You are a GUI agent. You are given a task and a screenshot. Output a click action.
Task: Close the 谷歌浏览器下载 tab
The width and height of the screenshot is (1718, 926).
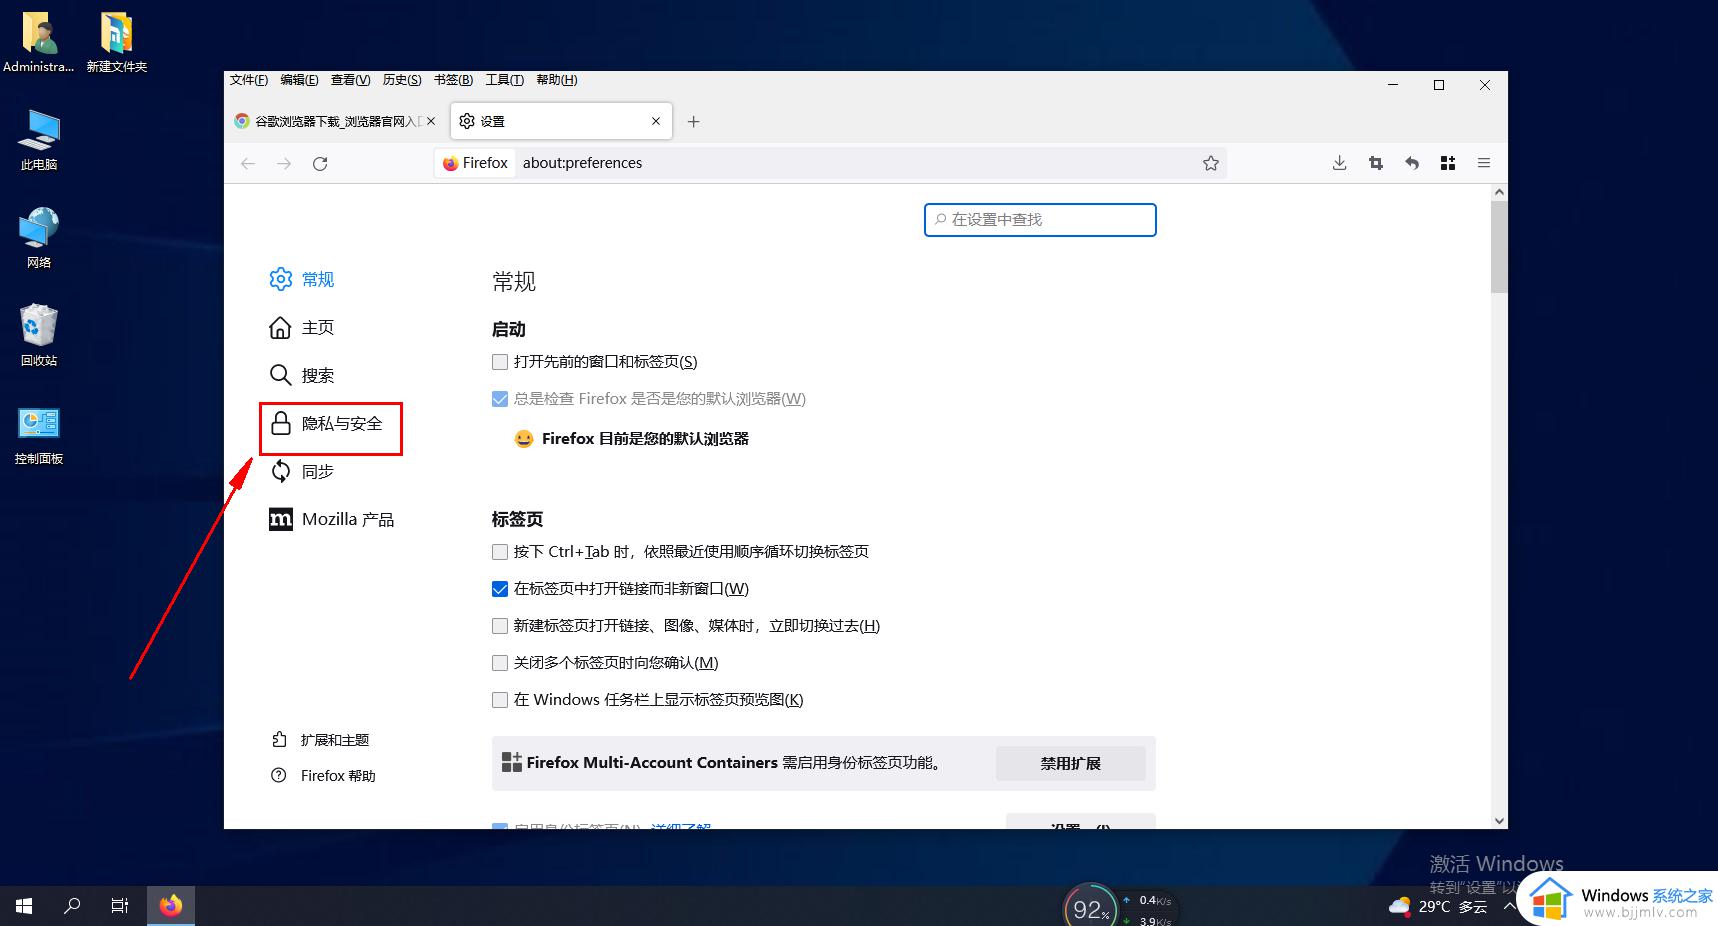click(431, 121)
